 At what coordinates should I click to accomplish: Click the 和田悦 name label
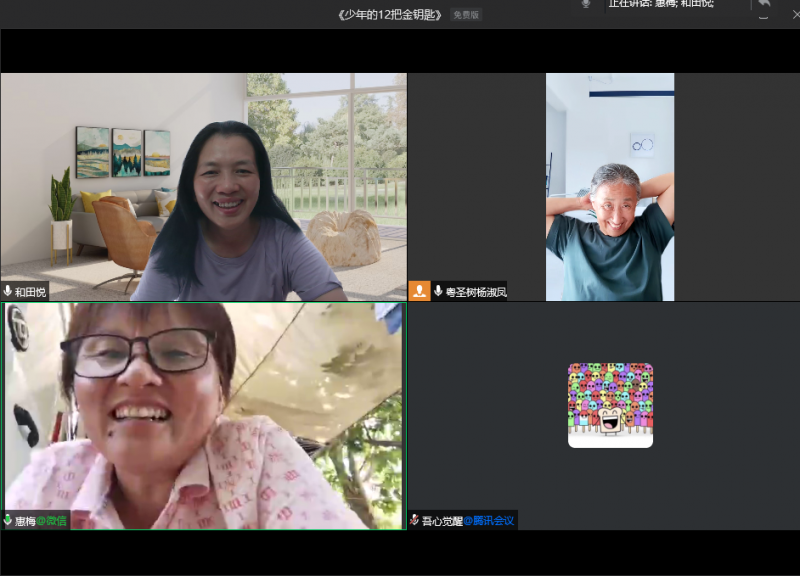click(x=30, y=292)
